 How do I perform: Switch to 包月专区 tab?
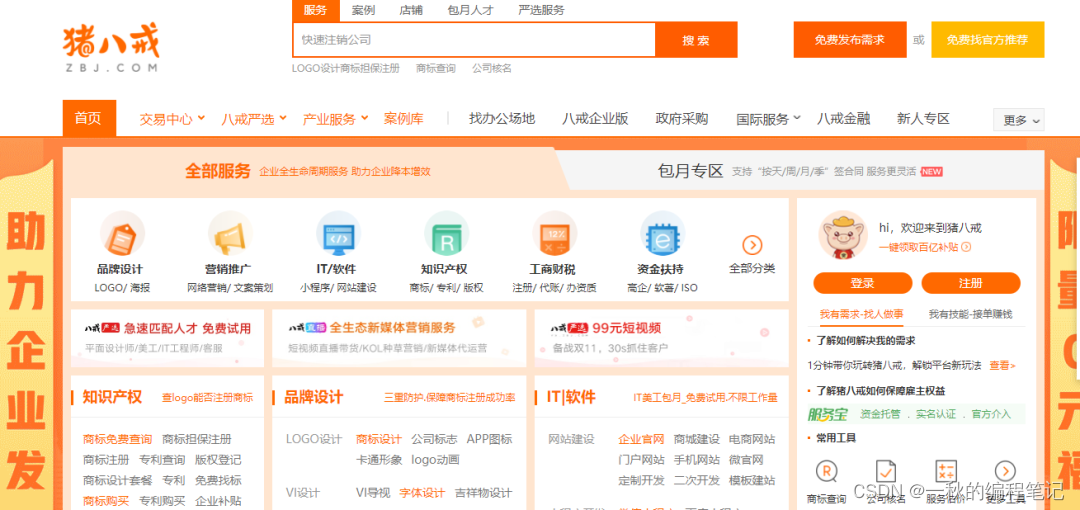690,172
